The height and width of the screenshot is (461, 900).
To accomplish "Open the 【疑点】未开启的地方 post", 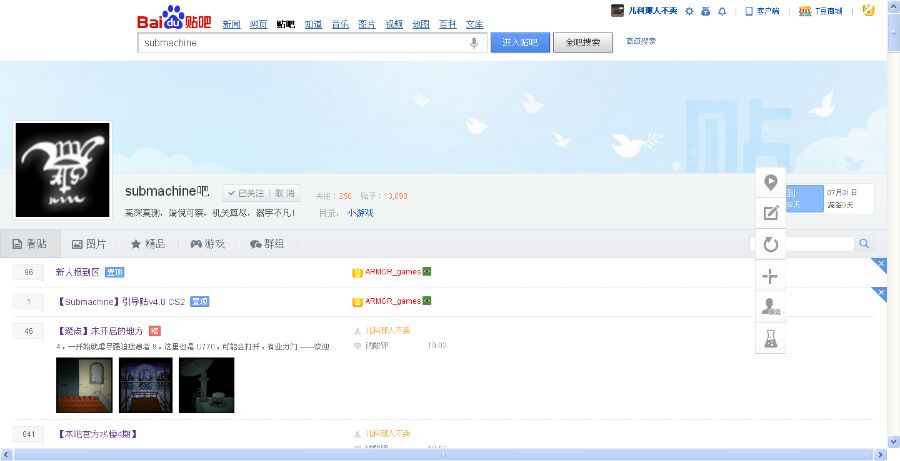I will click(99, 331).
